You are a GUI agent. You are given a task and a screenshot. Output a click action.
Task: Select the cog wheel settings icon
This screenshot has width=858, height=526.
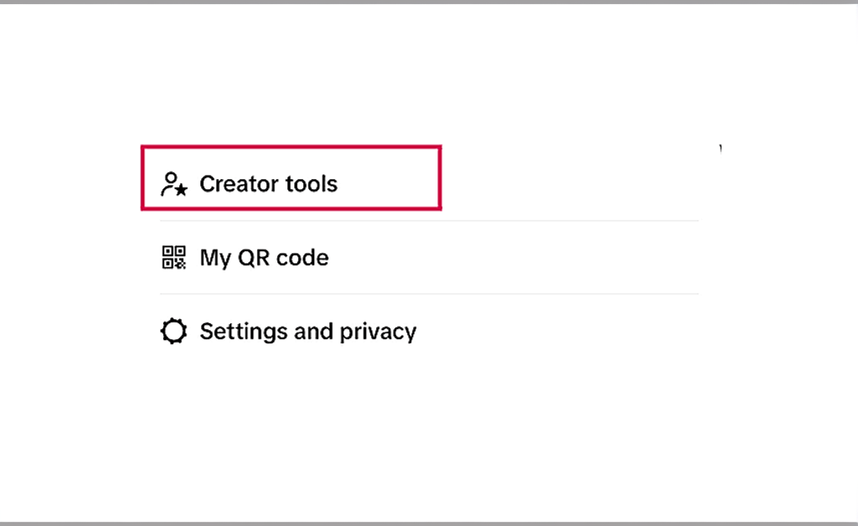(x=174, y=331)
